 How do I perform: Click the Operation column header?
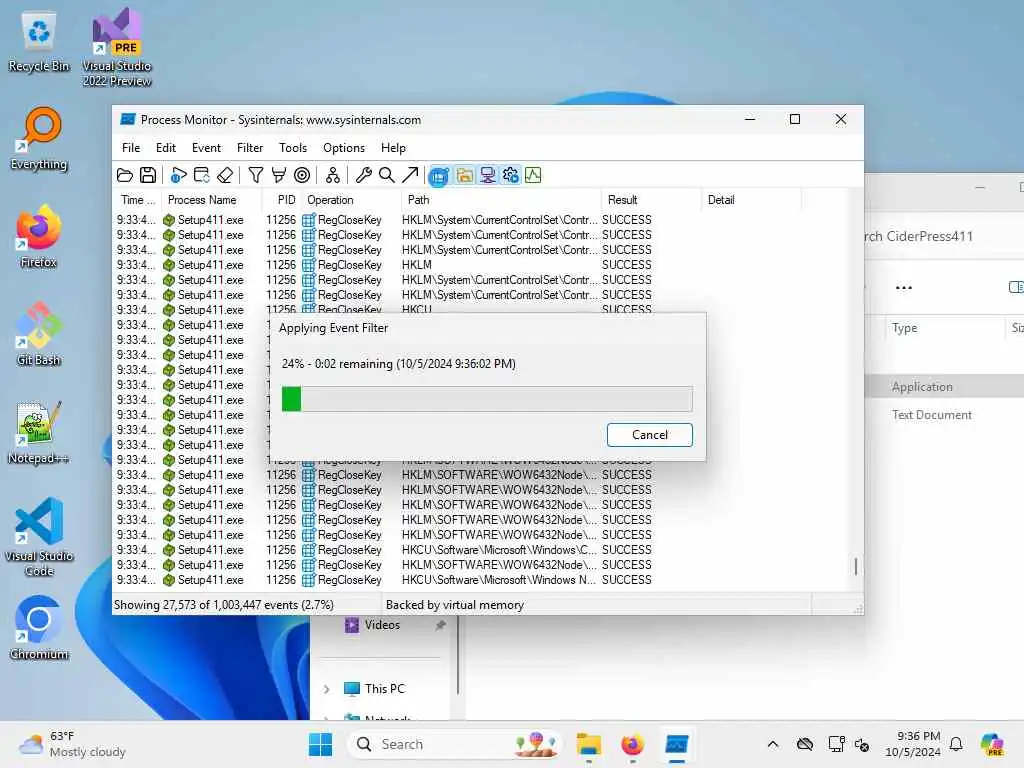point(351,200)
